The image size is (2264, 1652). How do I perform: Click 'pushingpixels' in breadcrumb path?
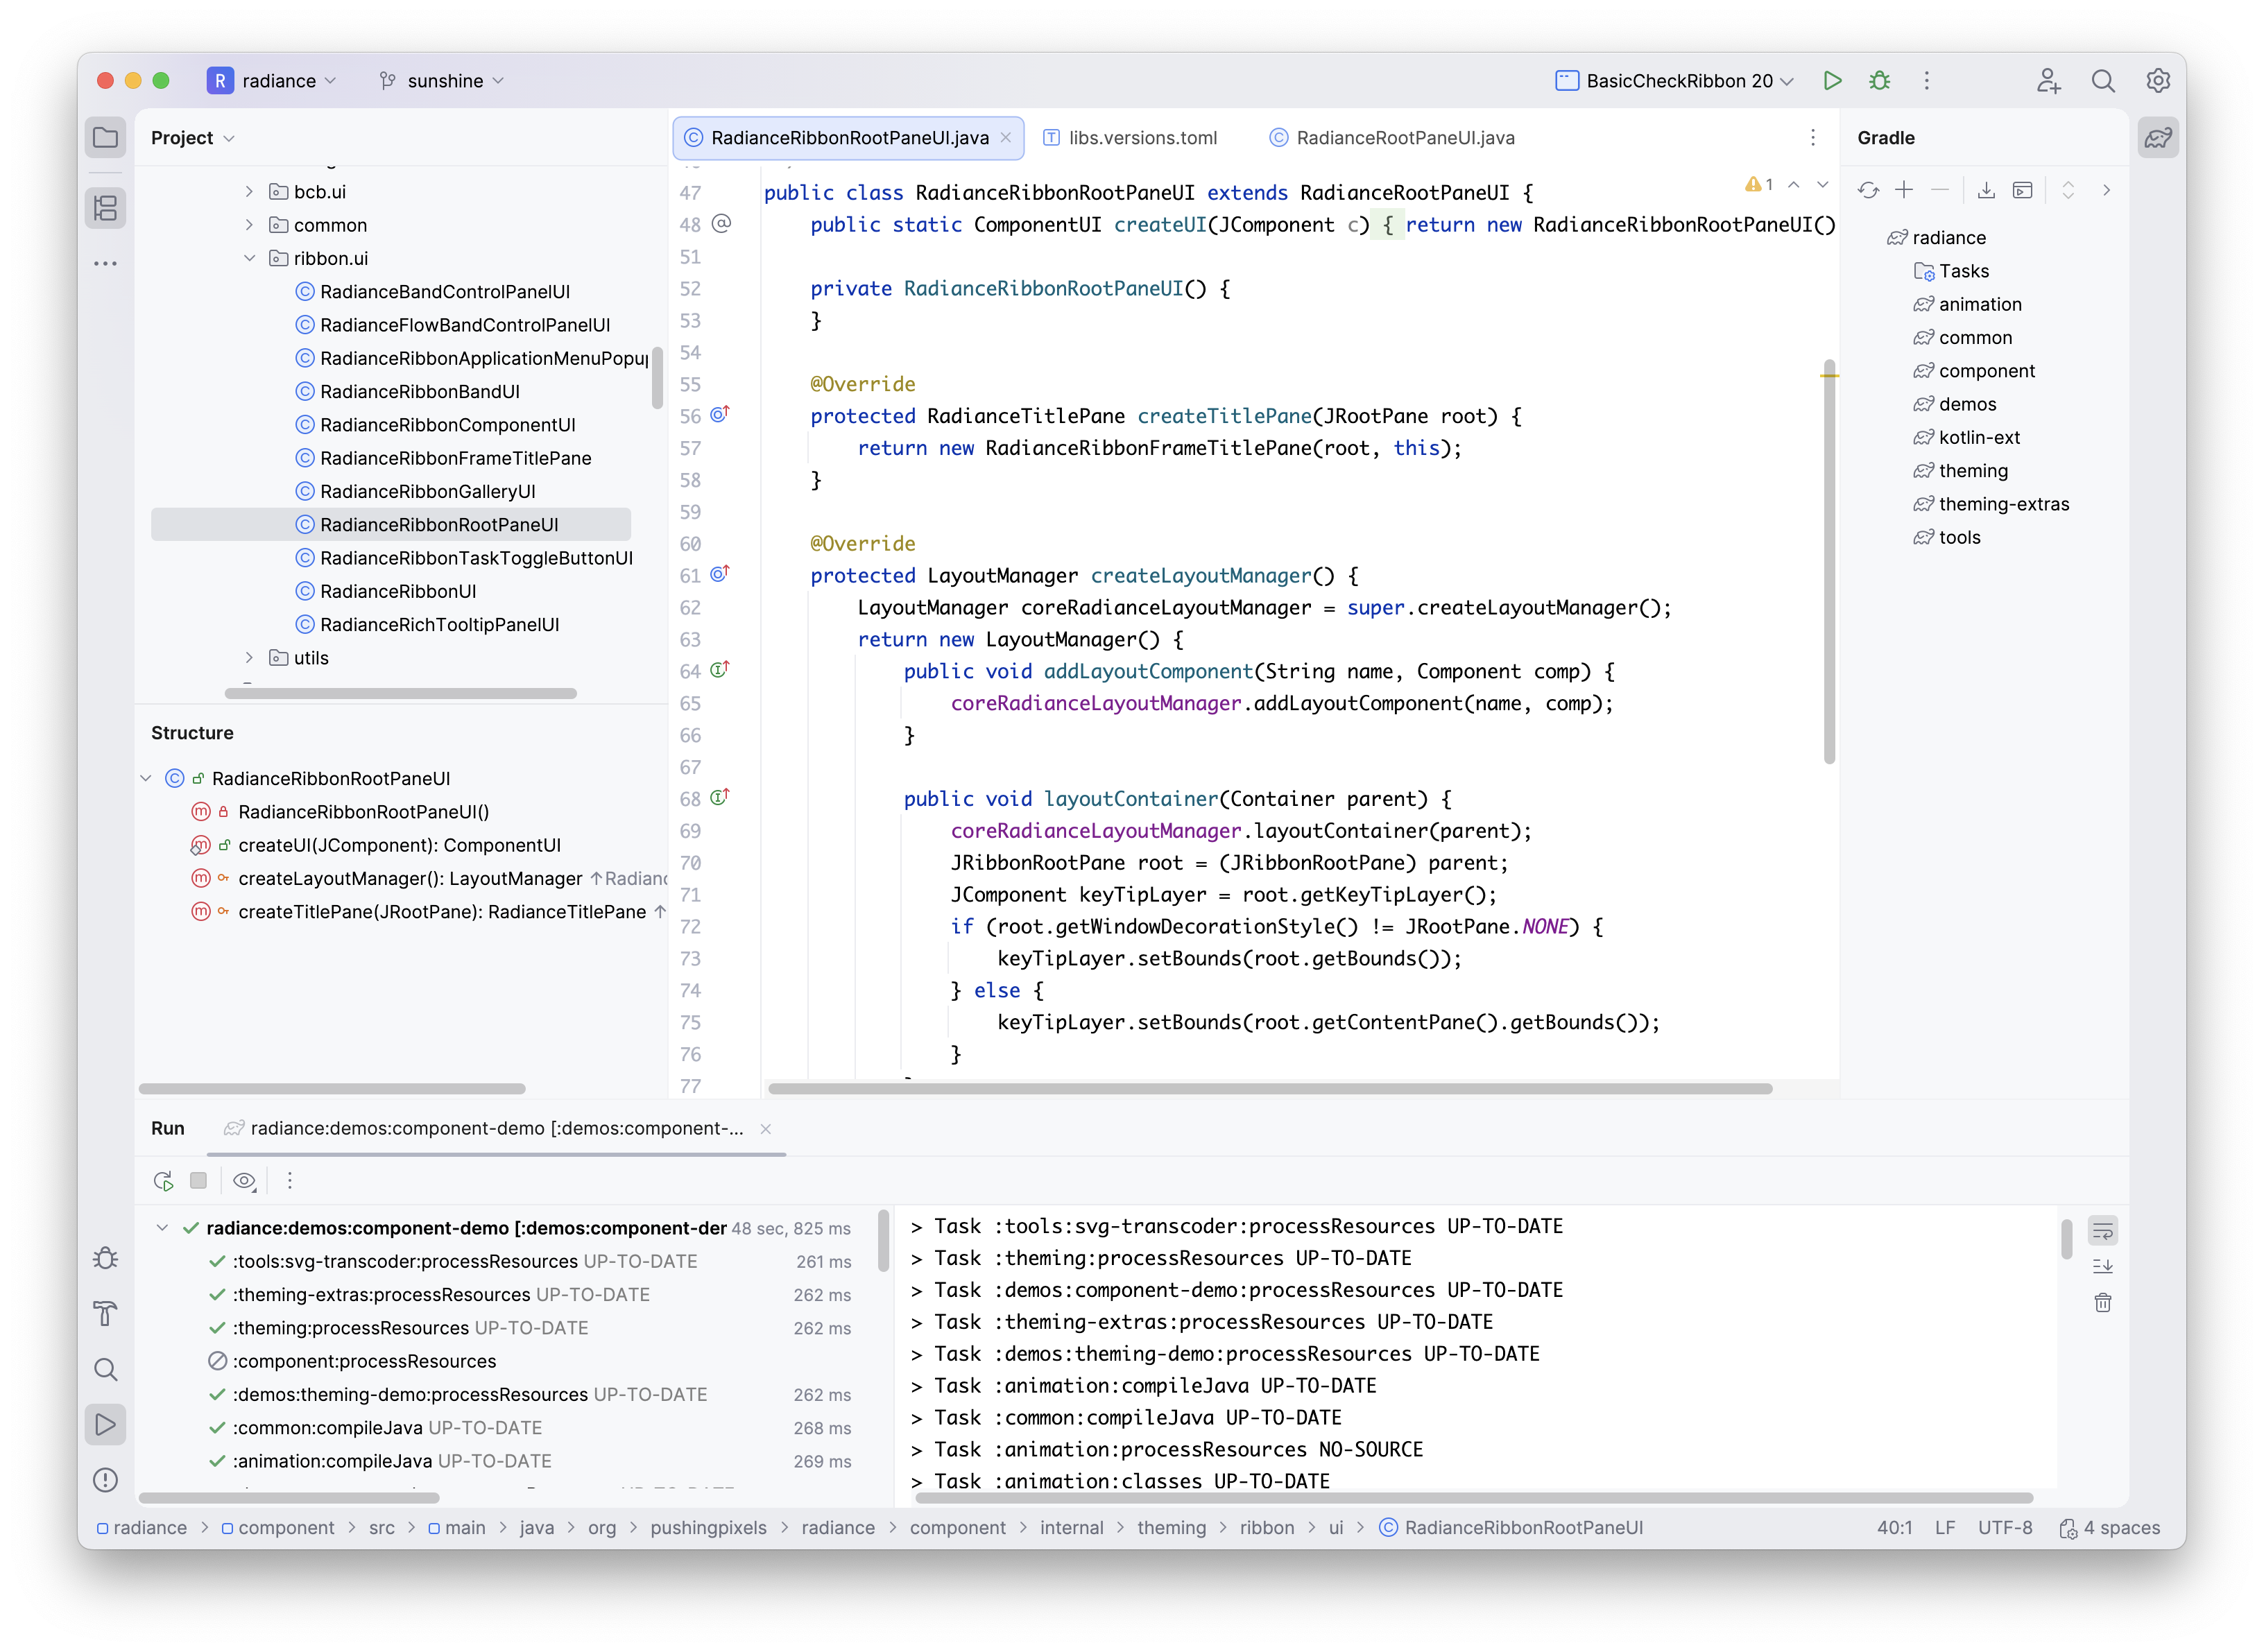click(x=708, y=1528)
